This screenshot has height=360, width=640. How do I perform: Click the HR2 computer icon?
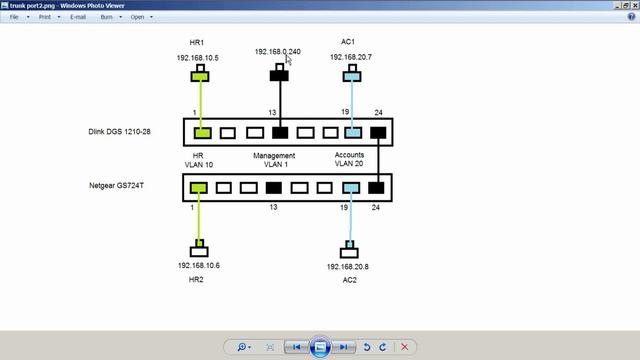[x=199, y=248]
